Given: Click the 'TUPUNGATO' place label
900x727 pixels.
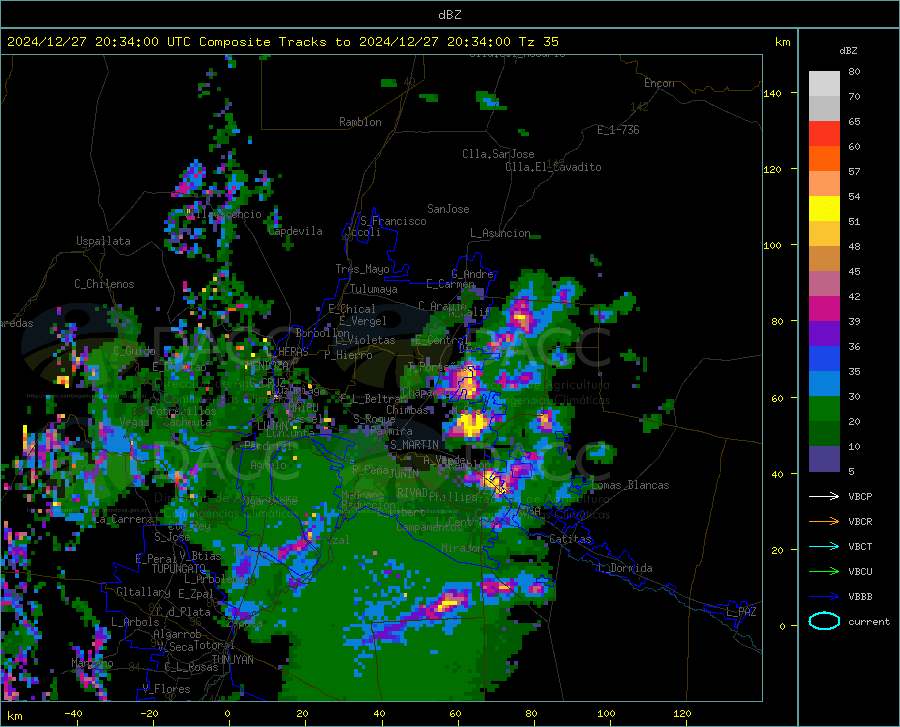Looking at the screenshot, I should 179,569.
